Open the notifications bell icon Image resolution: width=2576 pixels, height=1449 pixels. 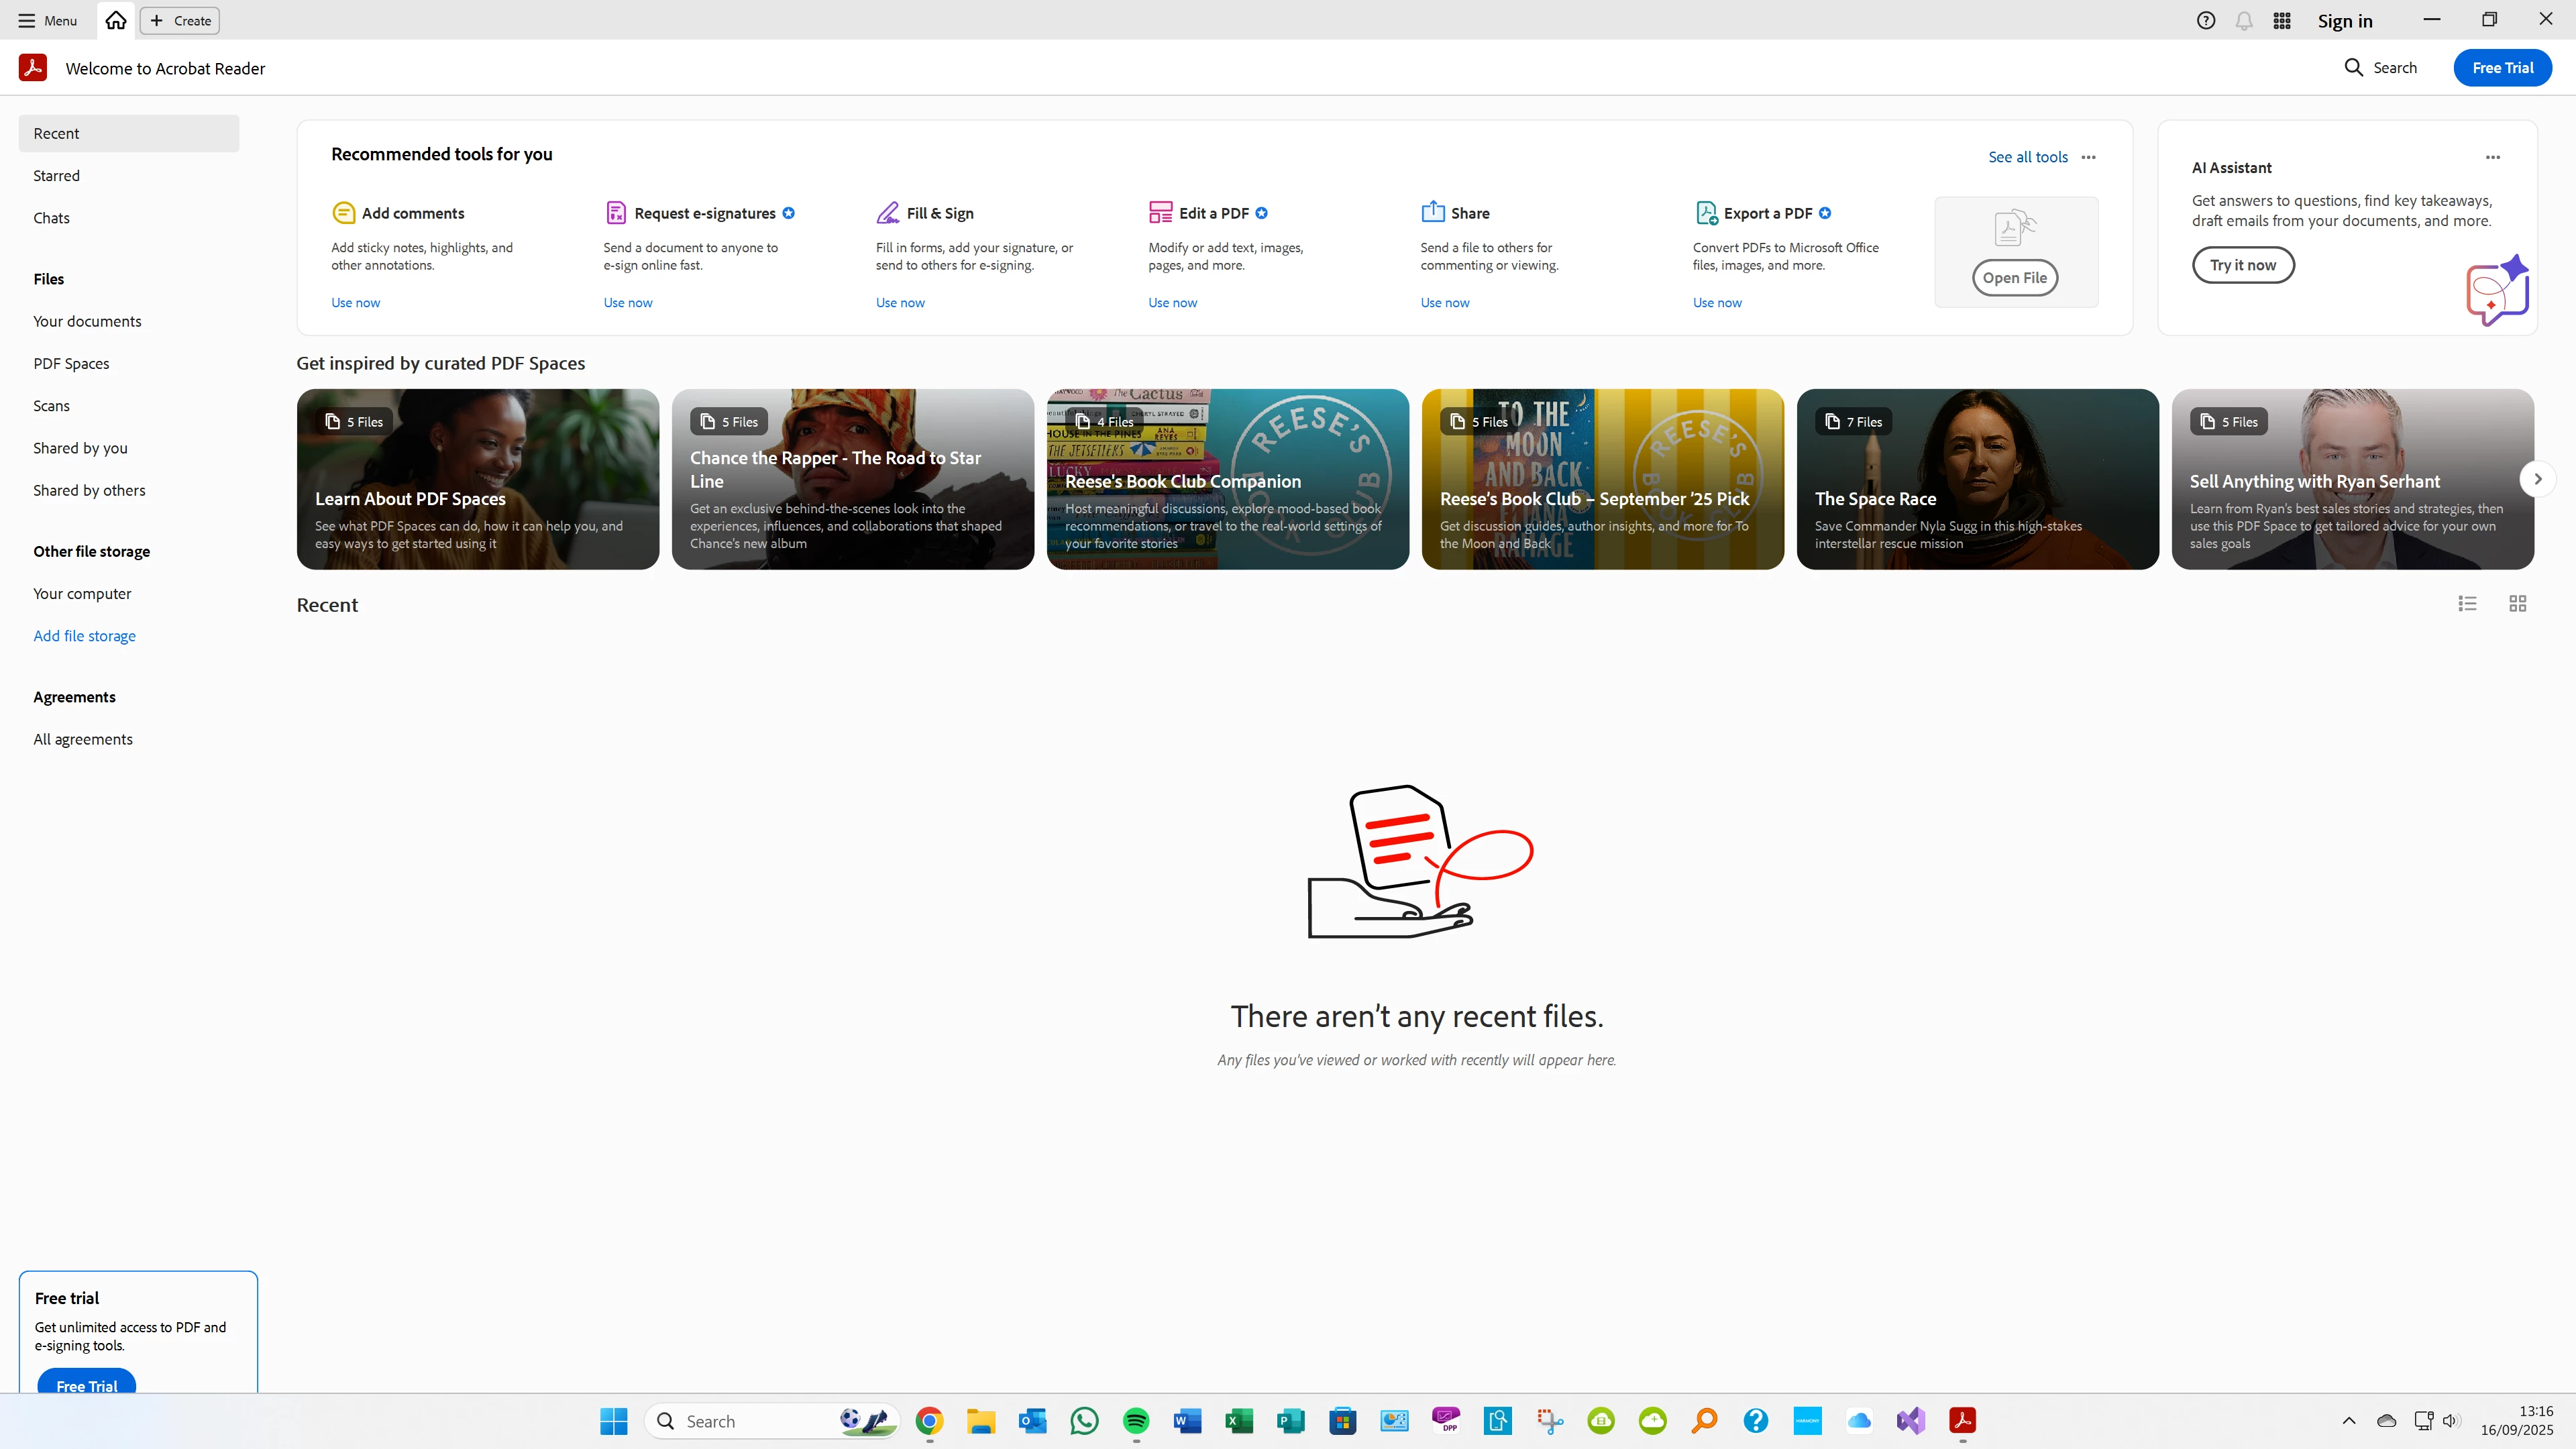click(x=2244, y=21)
